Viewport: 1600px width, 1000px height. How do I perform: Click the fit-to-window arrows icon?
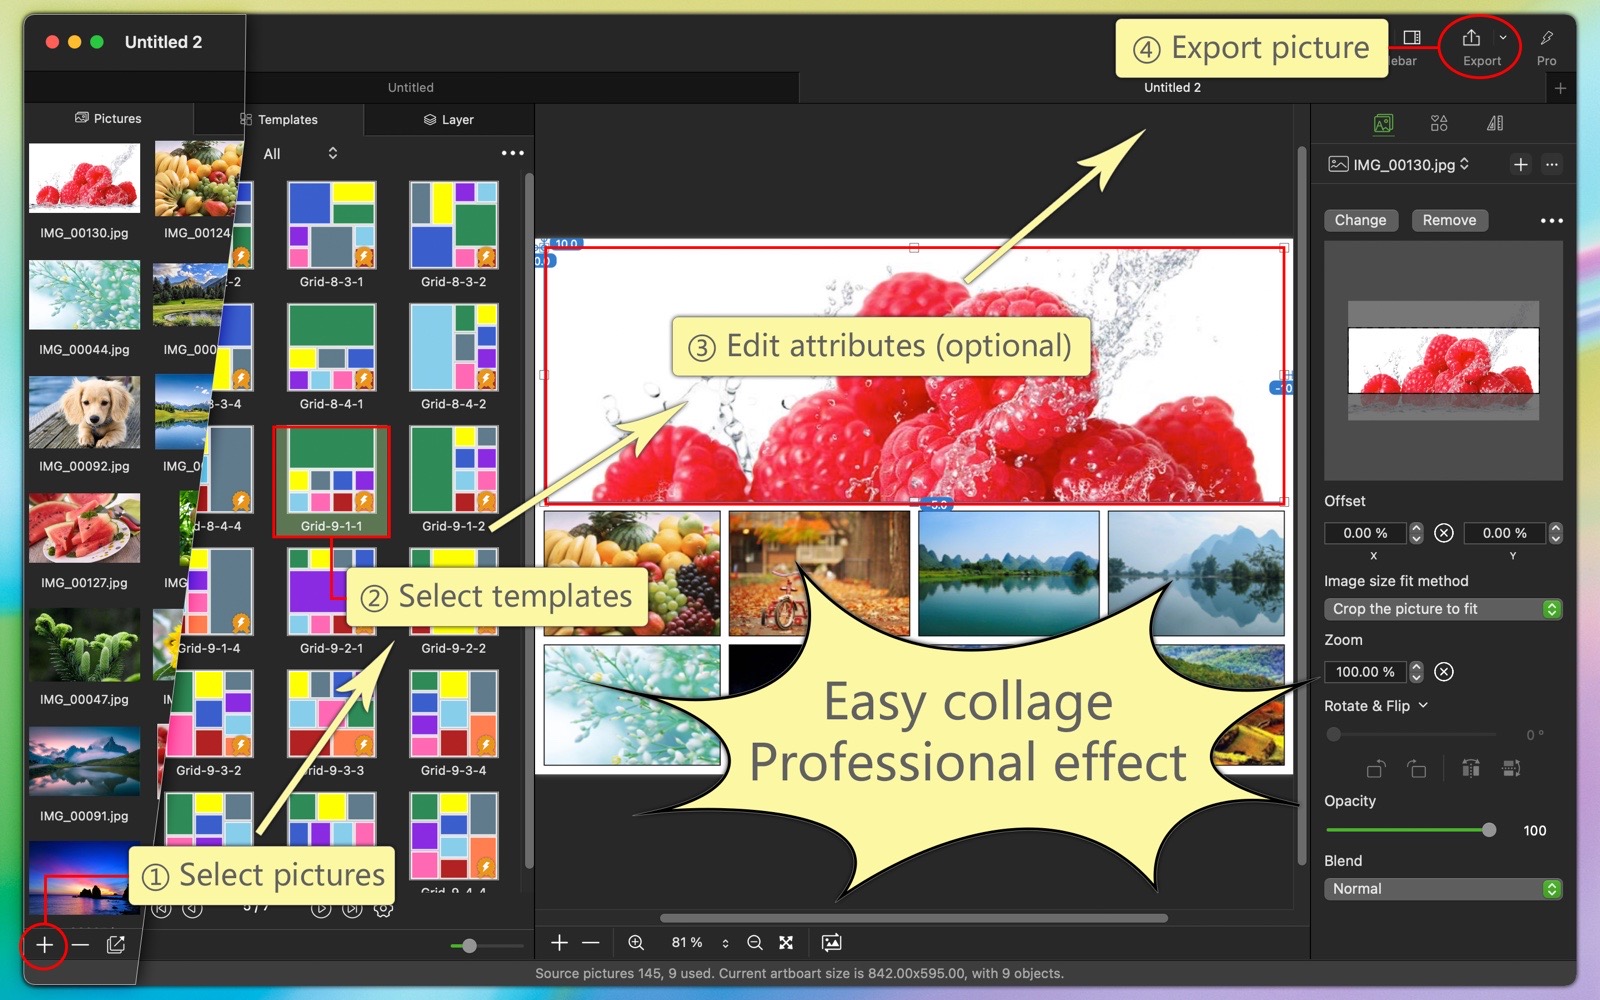click(x=786, y=943)
